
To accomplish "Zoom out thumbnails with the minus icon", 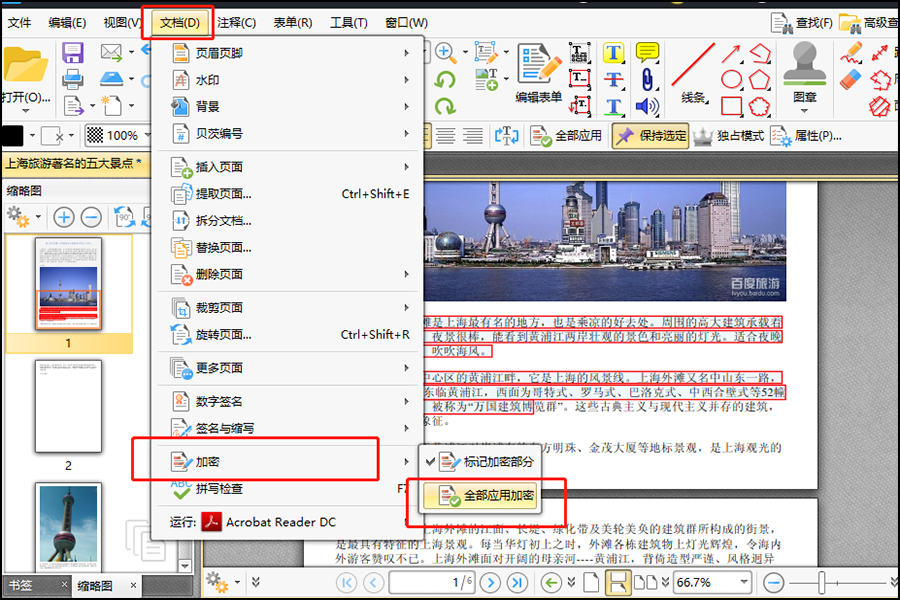I will coord(91,218).
